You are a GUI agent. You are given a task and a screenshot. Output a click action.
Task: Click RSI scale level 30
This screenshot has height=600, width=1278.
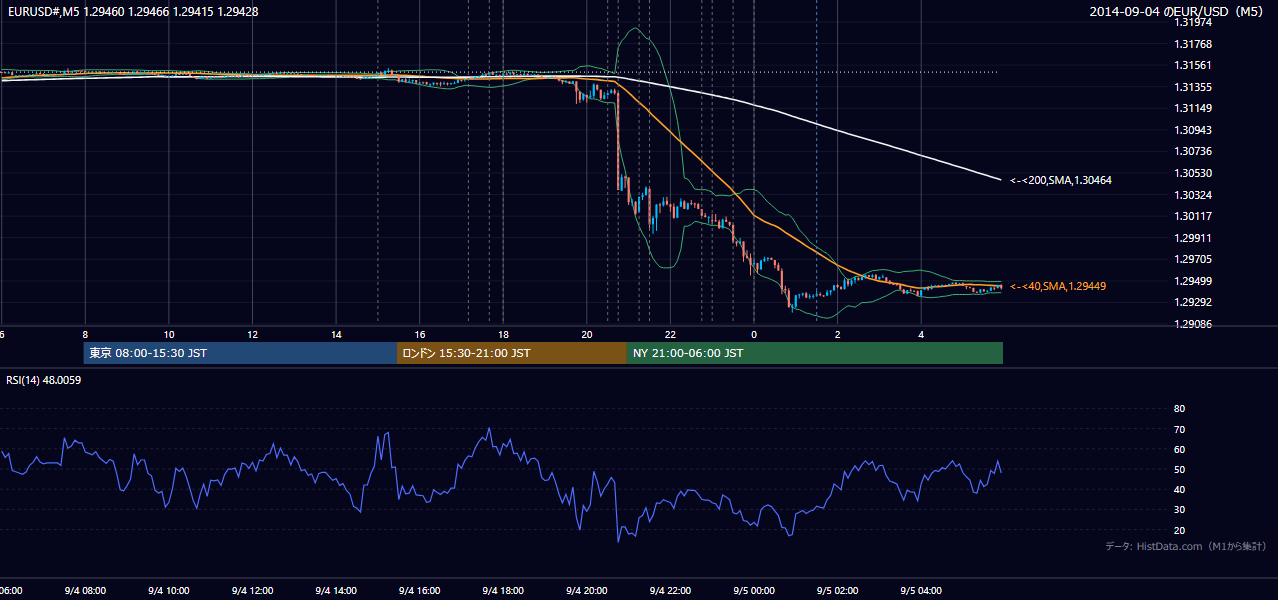click(1179, 510)
